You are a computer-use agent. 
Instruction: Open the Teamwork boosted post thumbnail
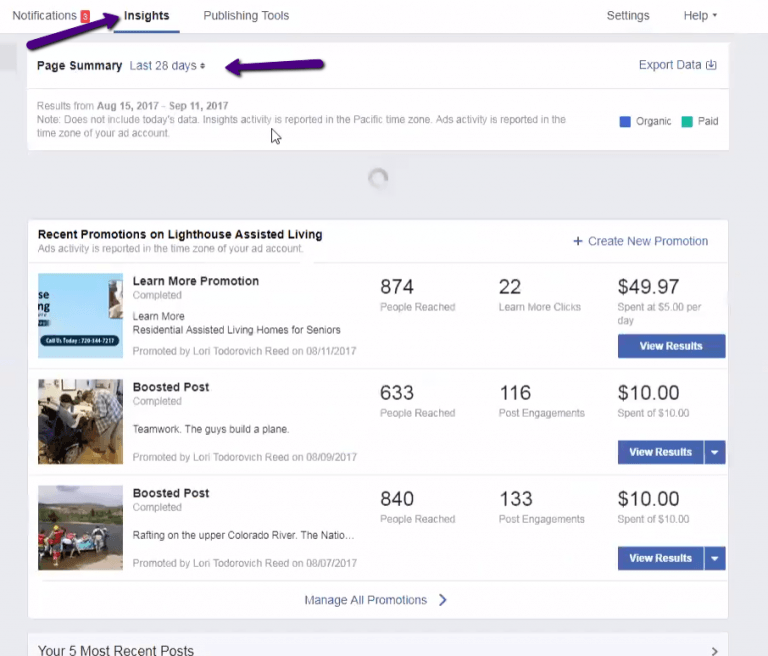(x=80, y=421)
